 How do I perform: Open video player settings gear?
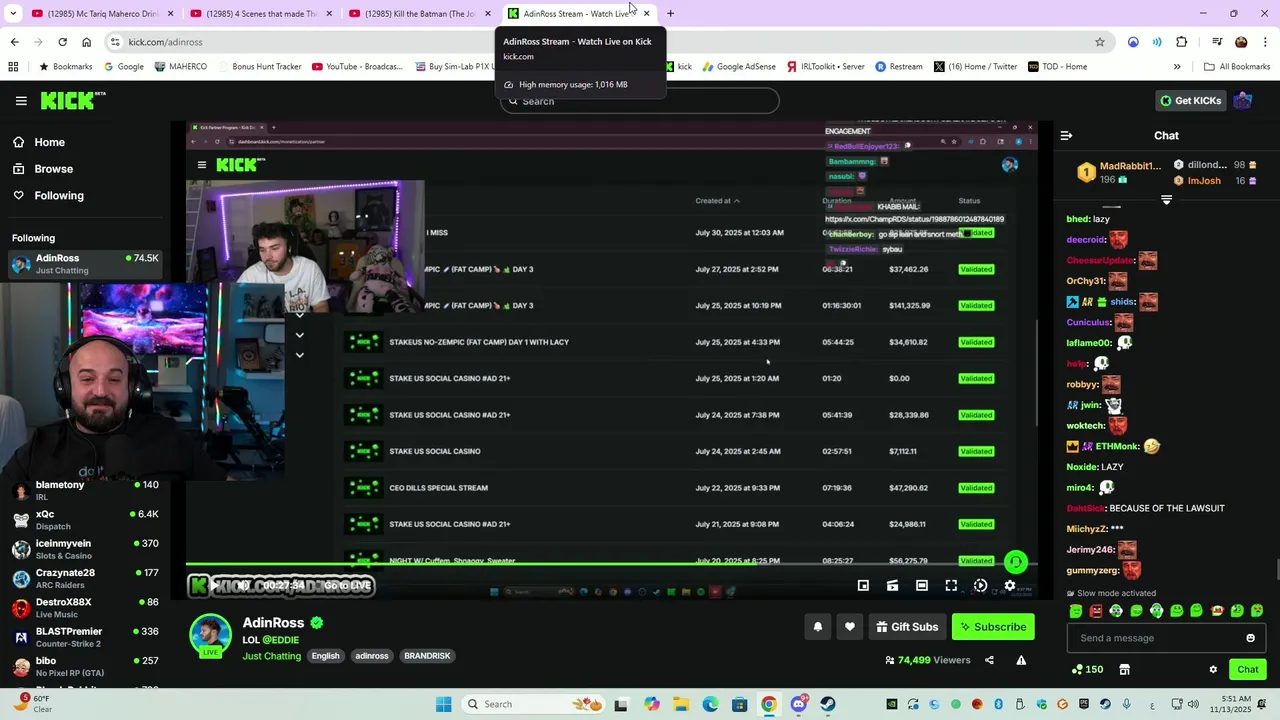1010,585
